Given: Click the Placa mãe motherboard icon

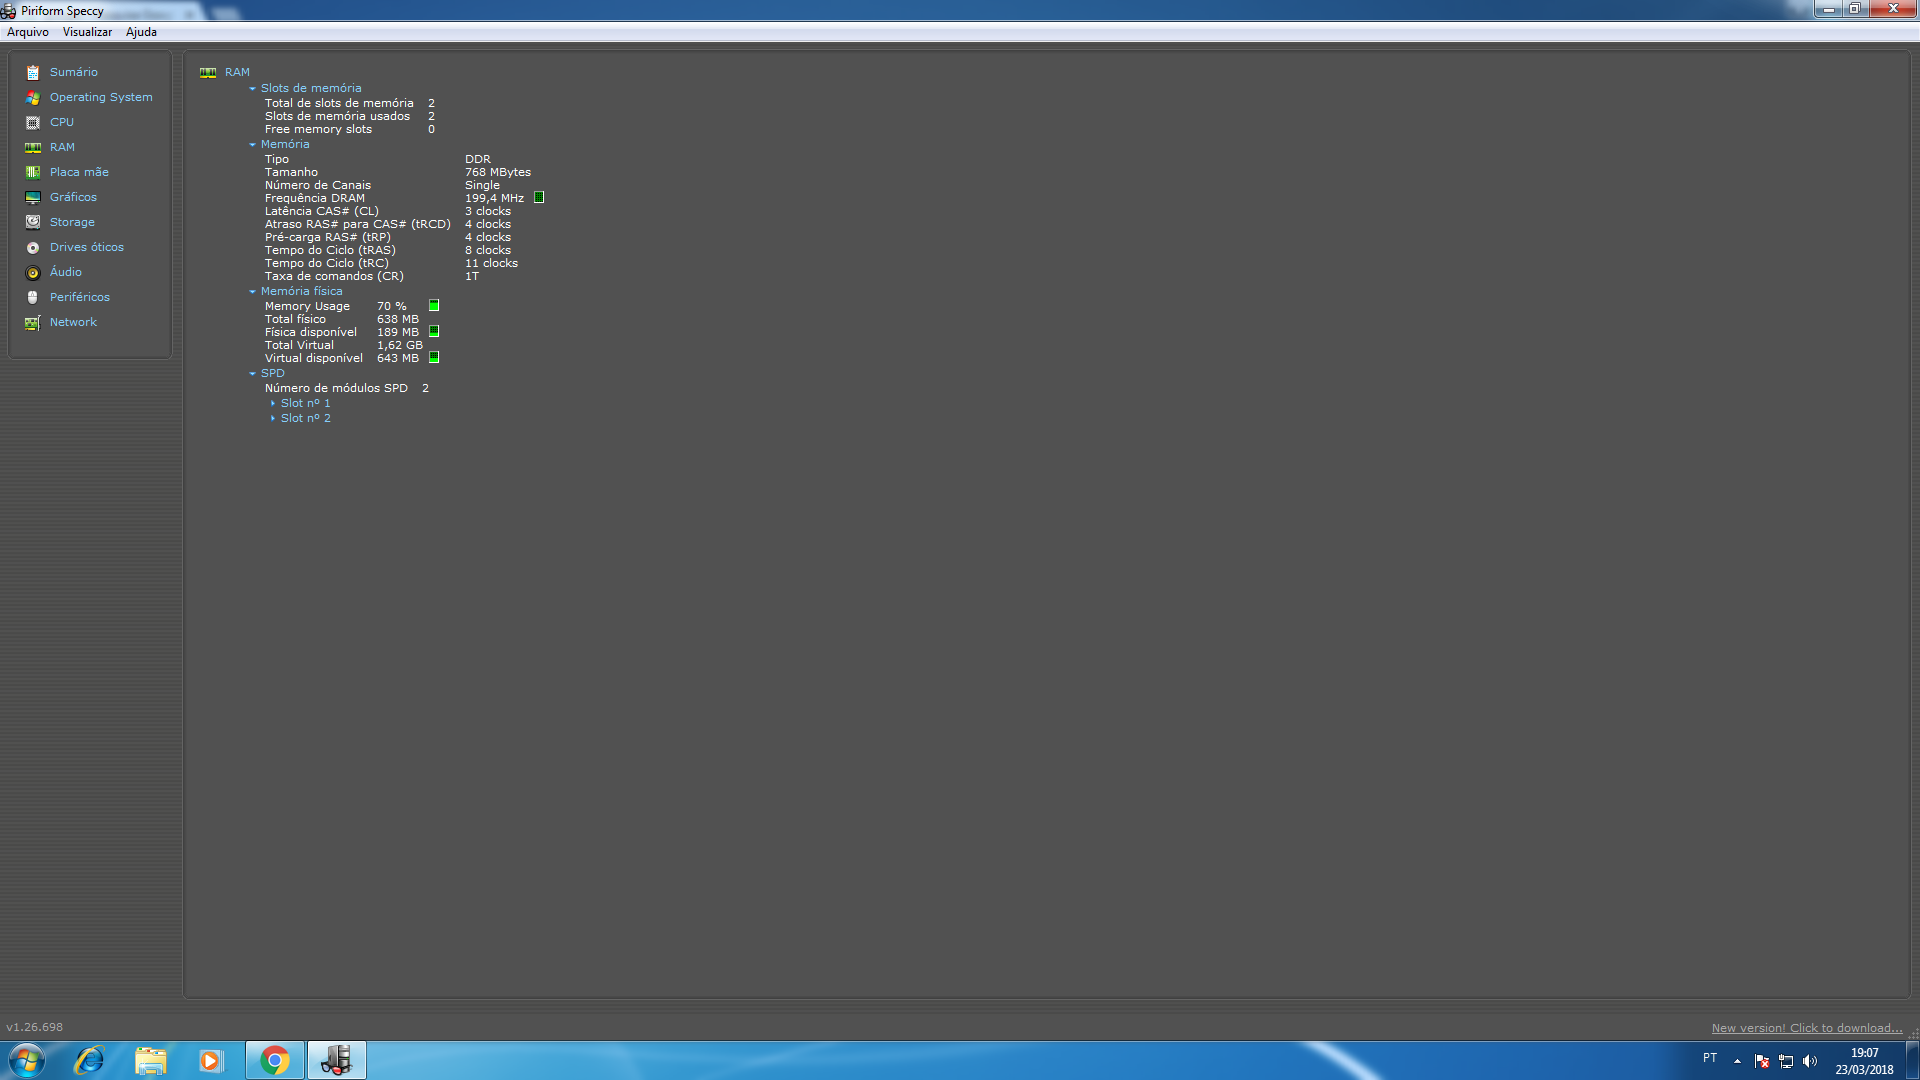Looking at the screenshot, I should [33, 172].
